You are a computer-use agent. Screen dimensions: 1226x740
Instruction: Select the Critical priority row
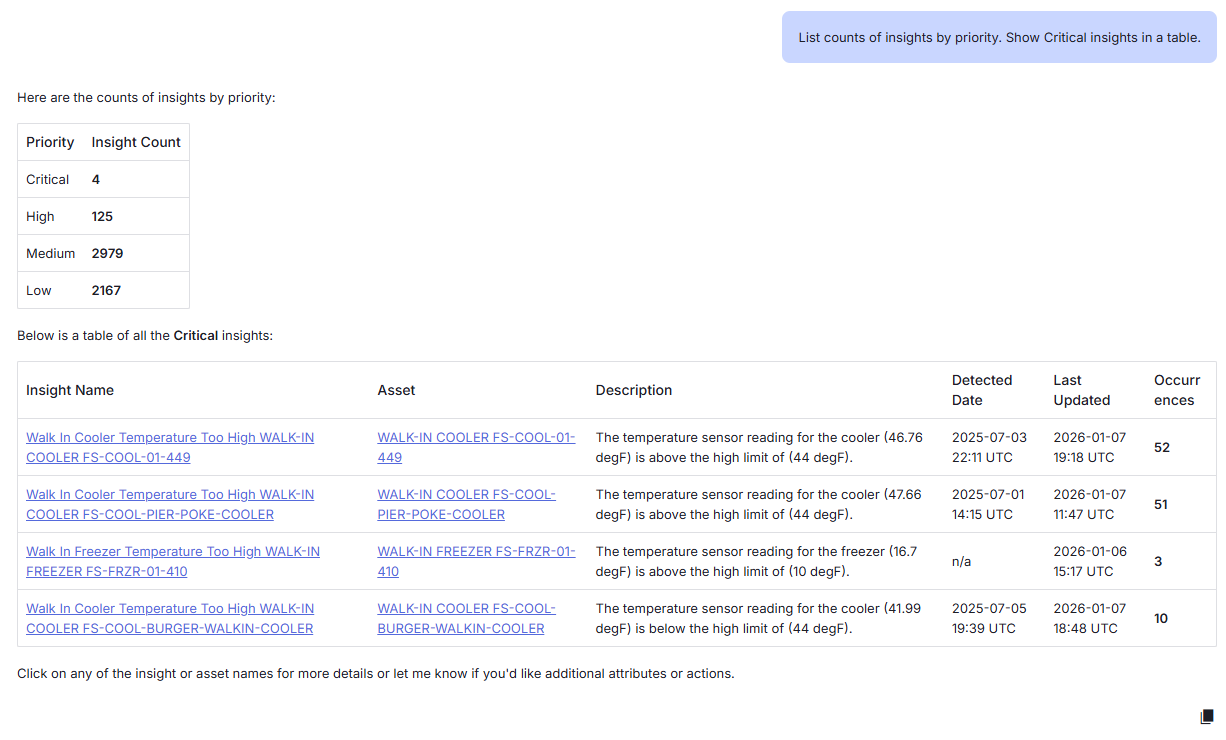[x=103, y=179]
